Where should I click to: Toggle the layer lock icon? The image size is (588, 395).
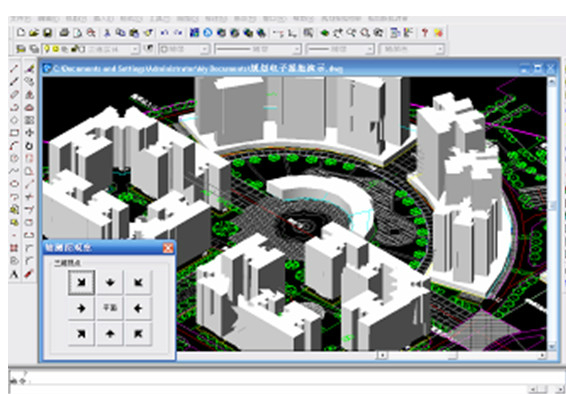(x=74, y=49)
